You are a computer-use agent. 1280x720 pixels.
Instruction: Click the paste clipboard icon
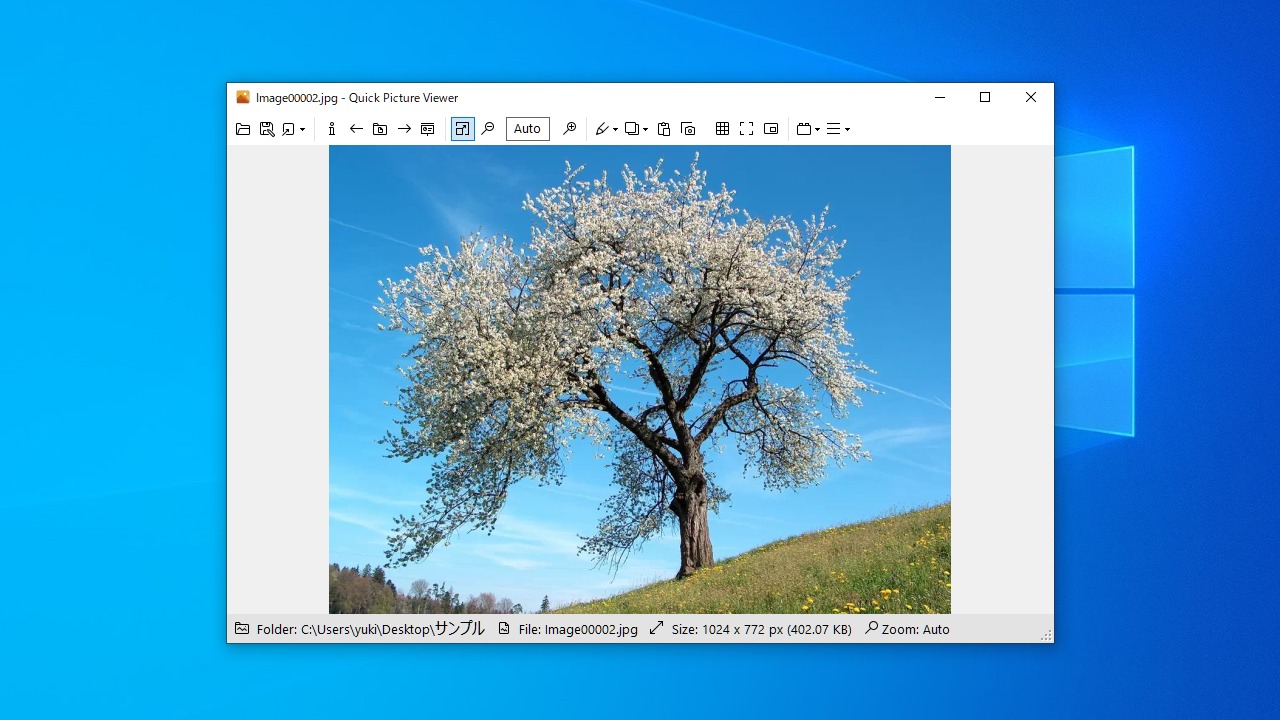(x=664, y=129)
